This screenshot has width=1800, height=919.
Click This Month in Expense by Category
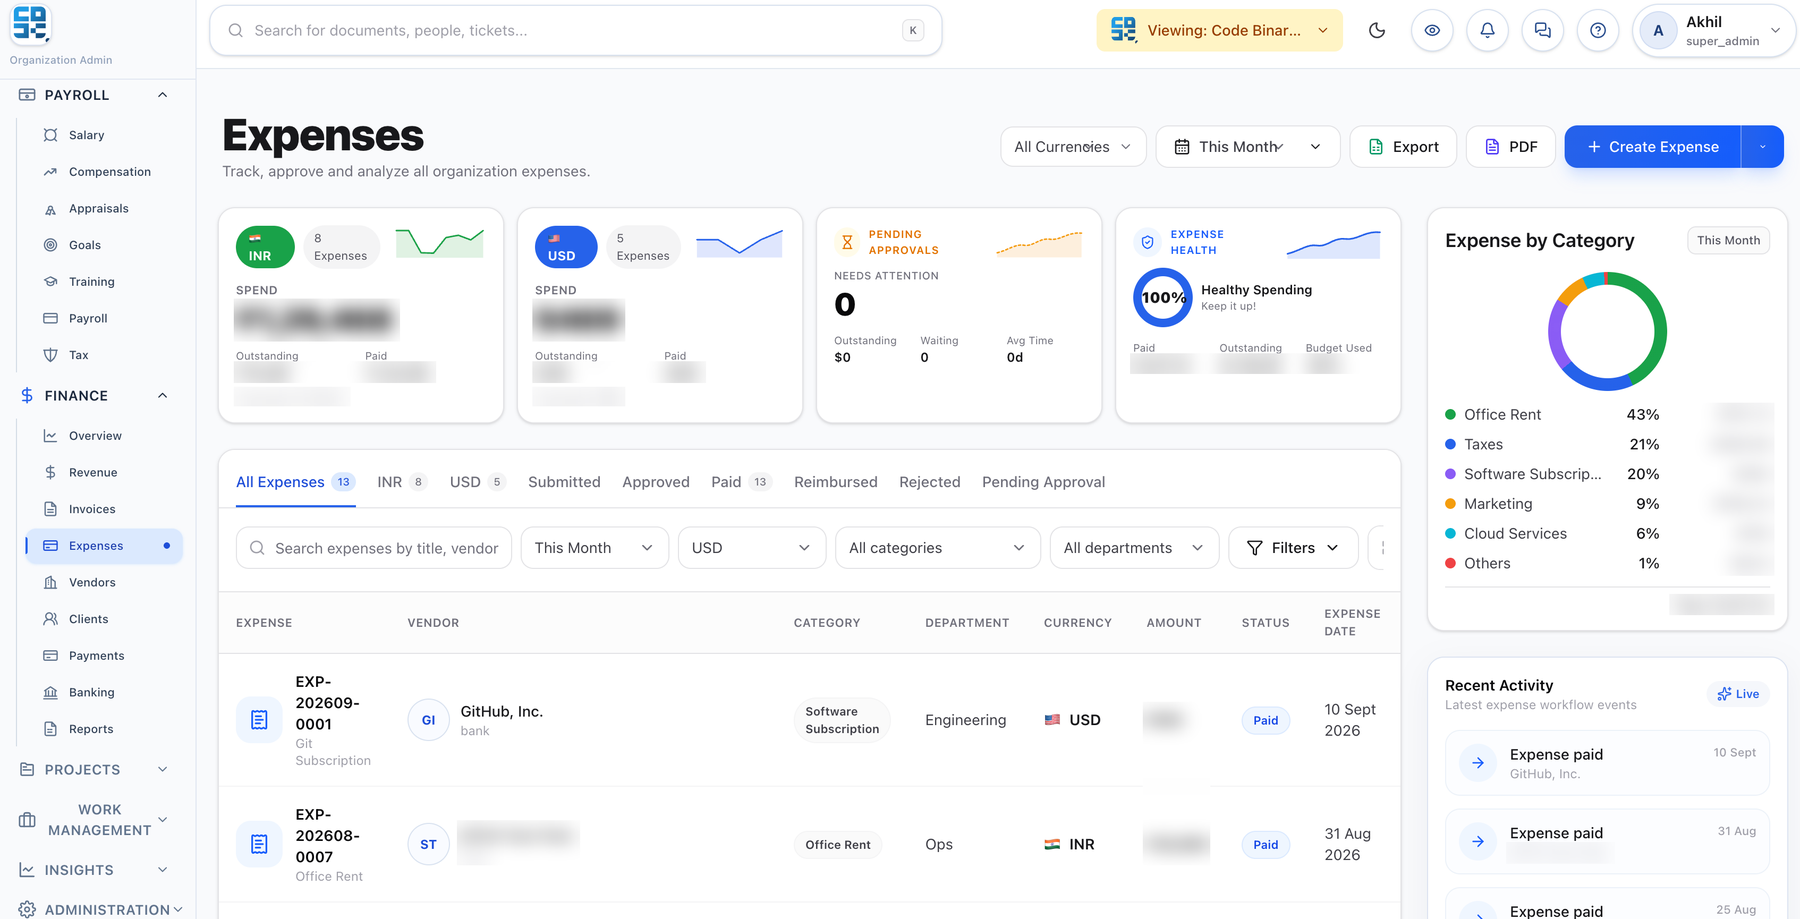click(1728, 240)
